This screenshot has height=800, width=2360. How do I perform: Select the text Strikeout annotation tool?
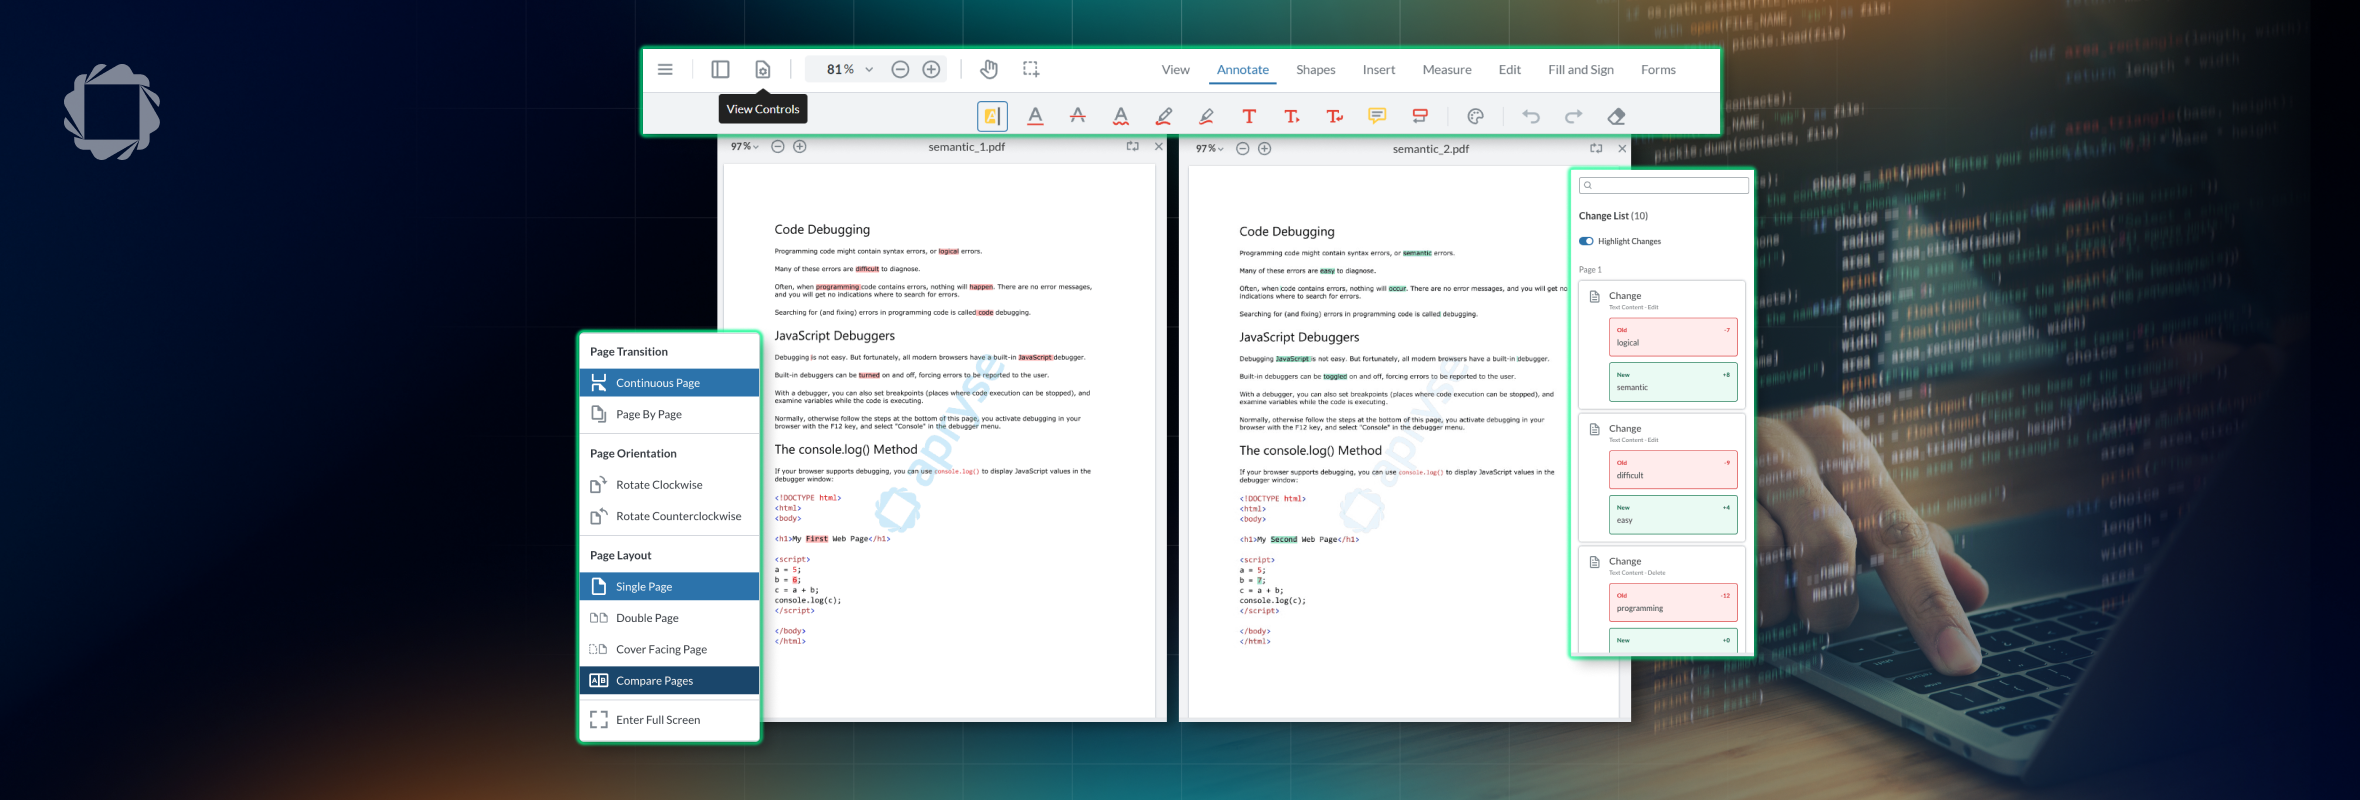[1078, 116]
